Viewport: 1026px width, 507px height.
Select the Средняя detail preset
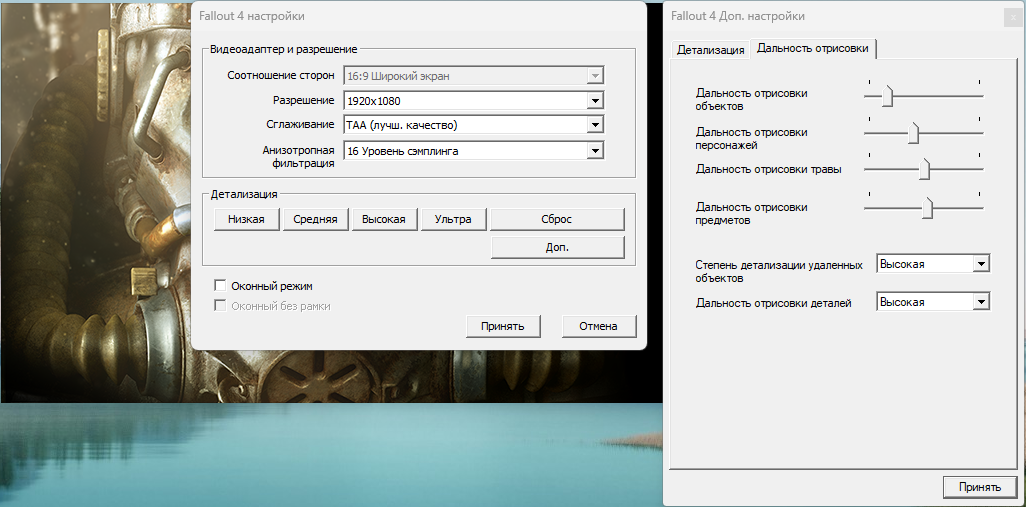click(315, 219)
